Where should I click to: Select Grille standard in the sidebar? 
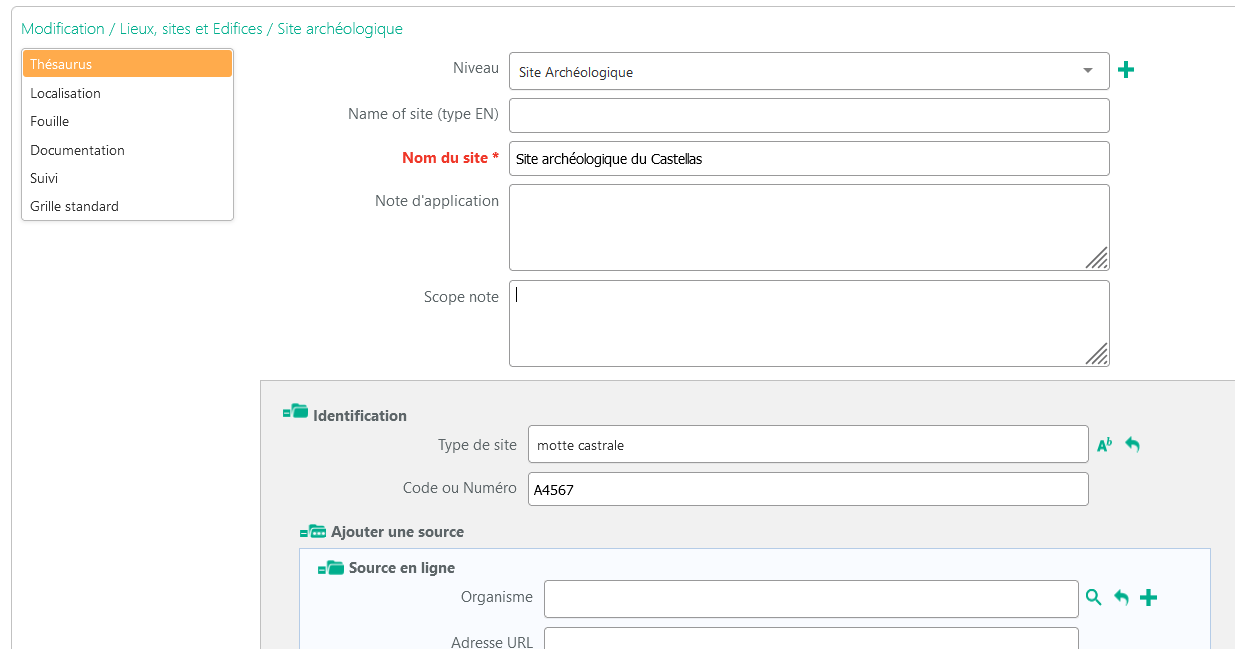click(x=74, y=206)
